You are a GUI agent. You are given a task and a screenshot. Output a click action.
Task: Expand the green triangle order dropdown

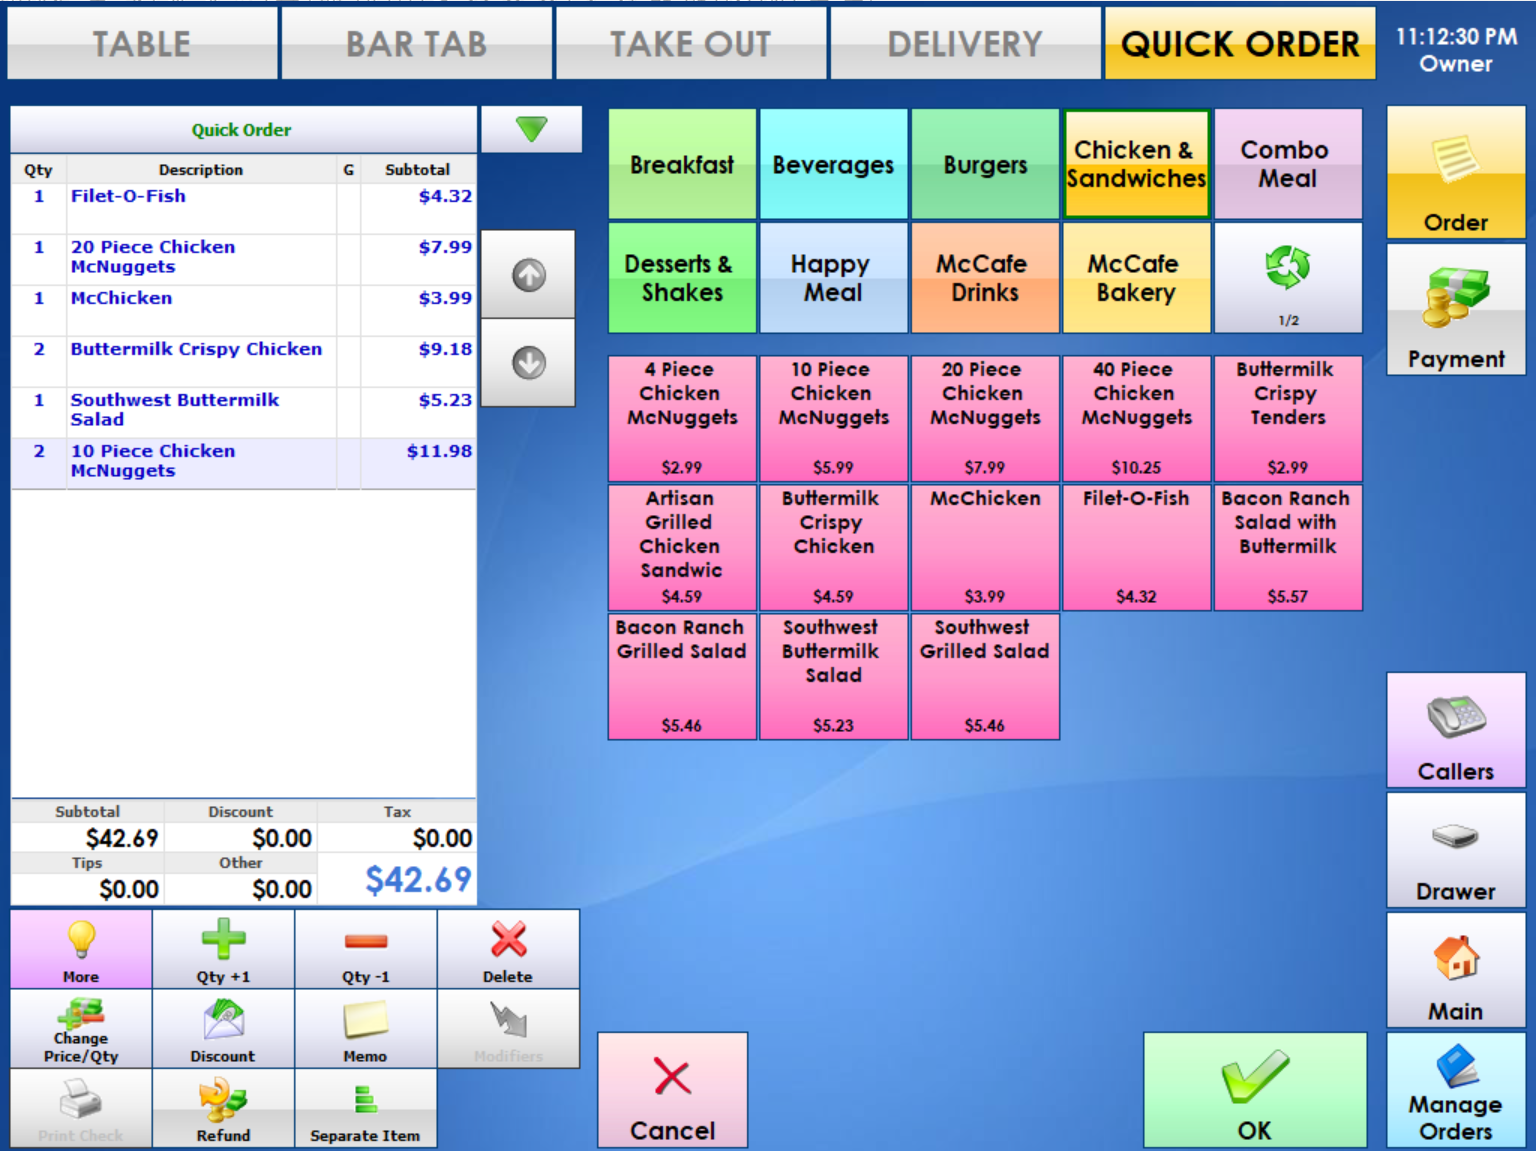(531, 129)
